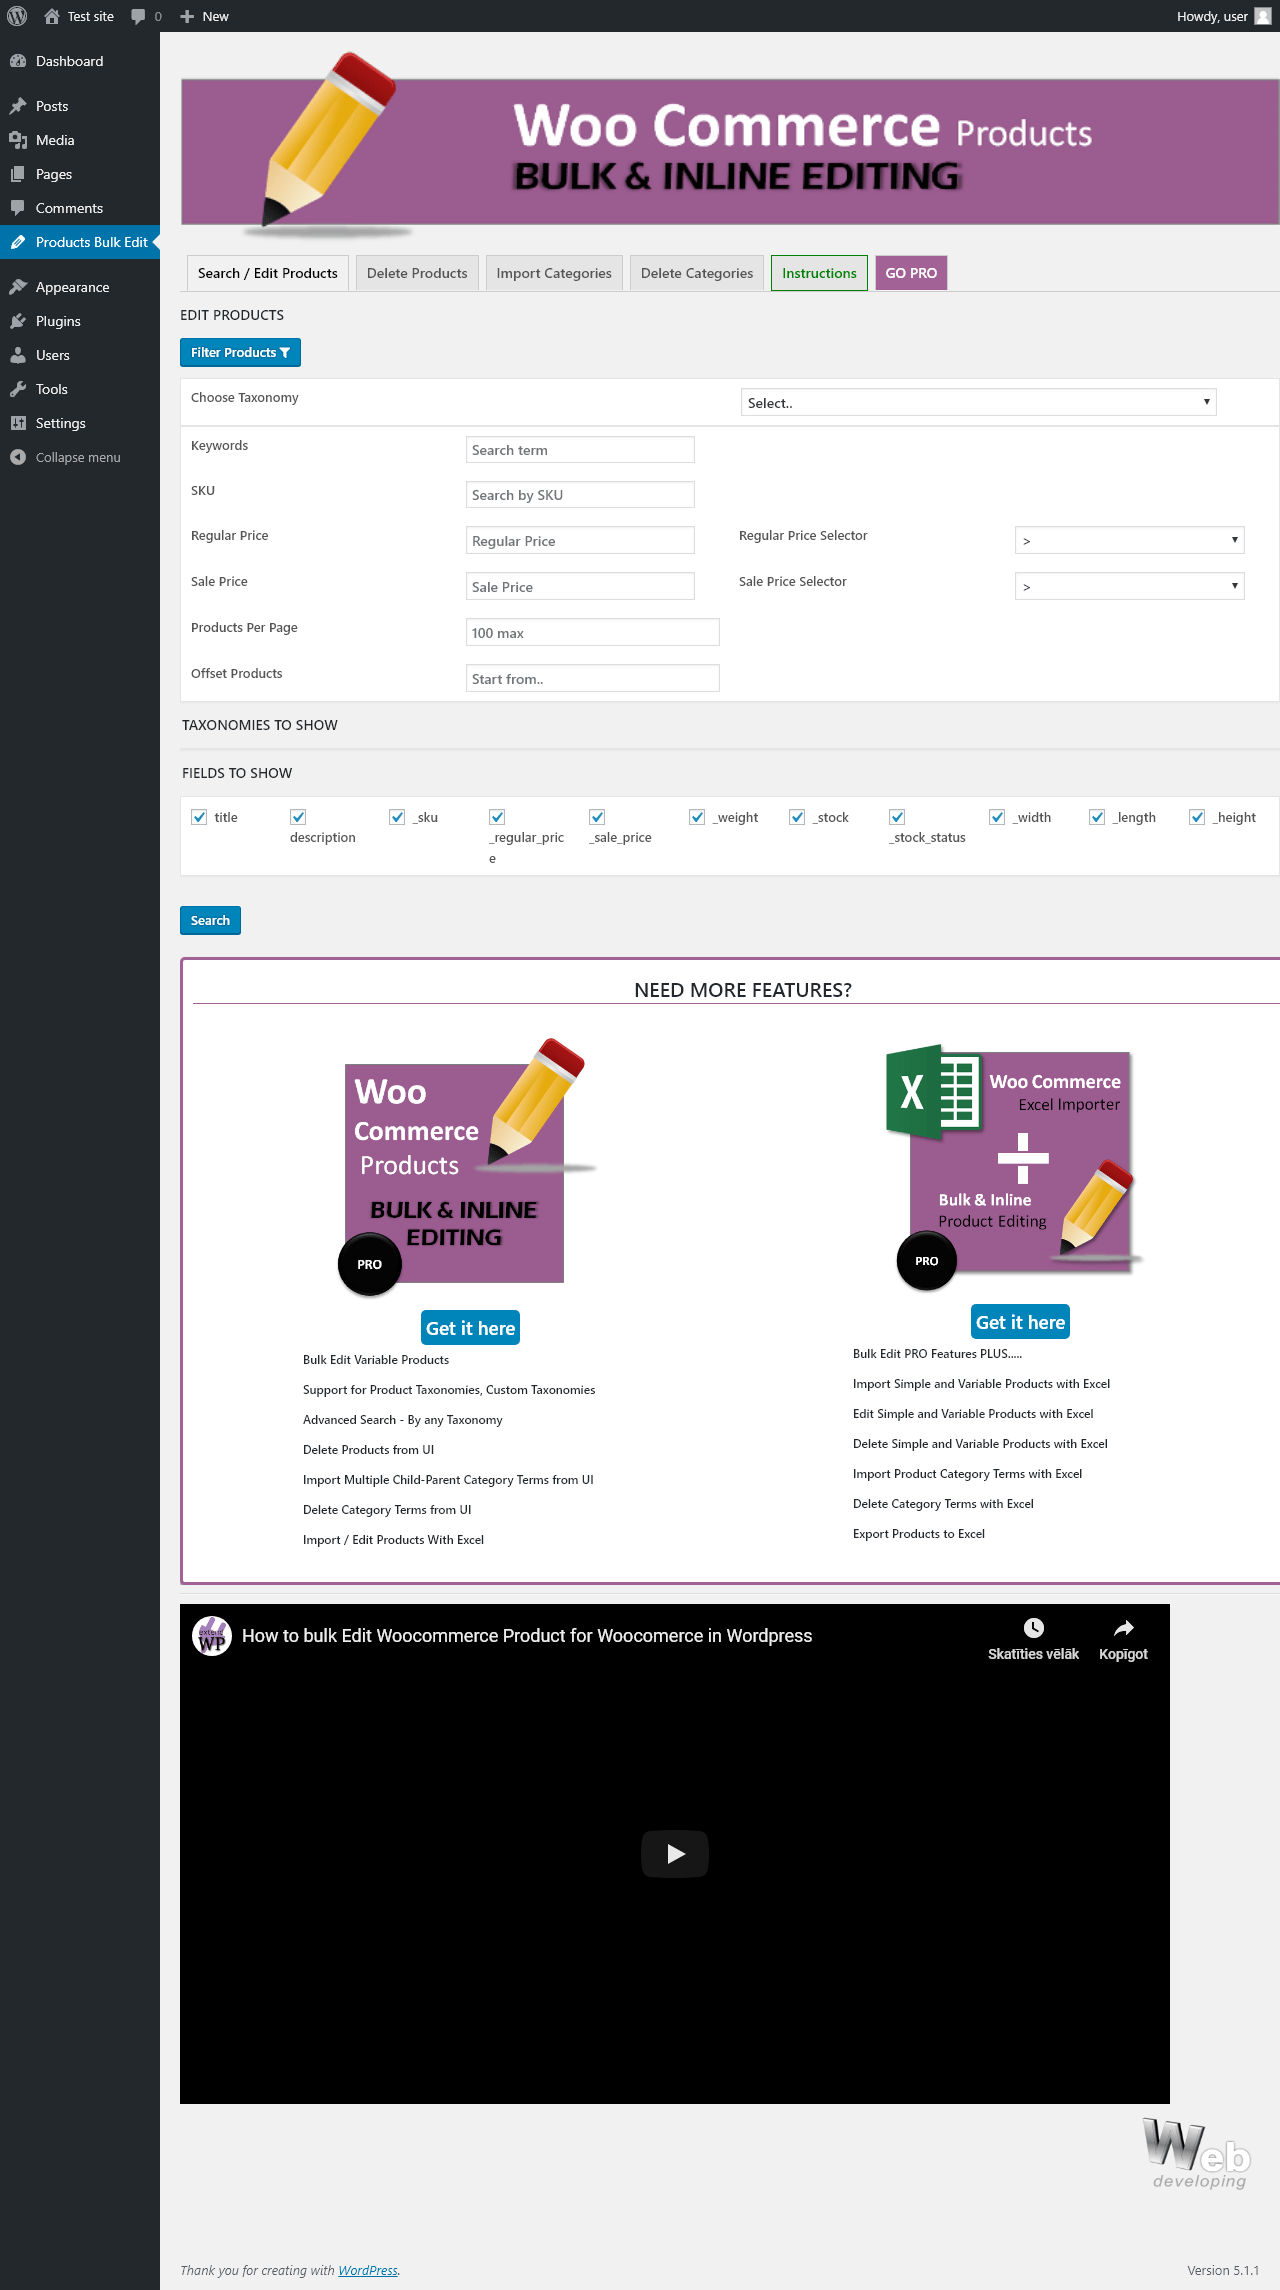Click the Products Bulk Edit pencil icon
The height and width of the screenshot is (2290, 1280).
tap(18, 242)
